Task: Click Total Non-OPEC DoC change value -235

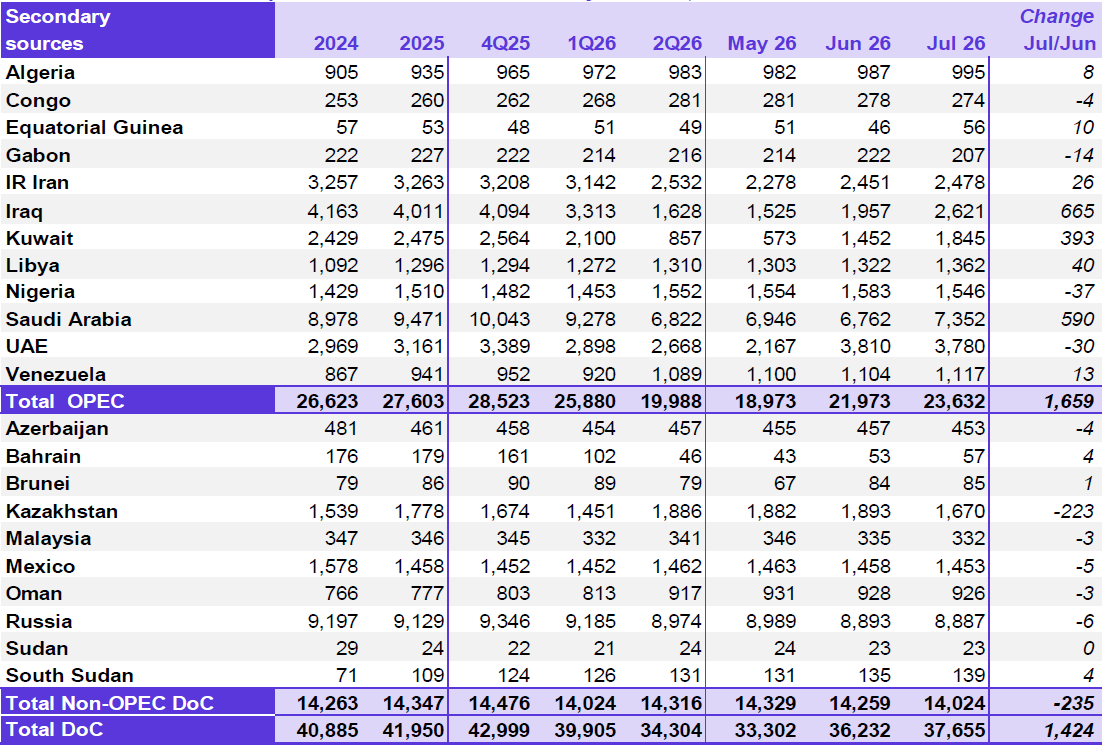Action: click(x=1074, y=703)
